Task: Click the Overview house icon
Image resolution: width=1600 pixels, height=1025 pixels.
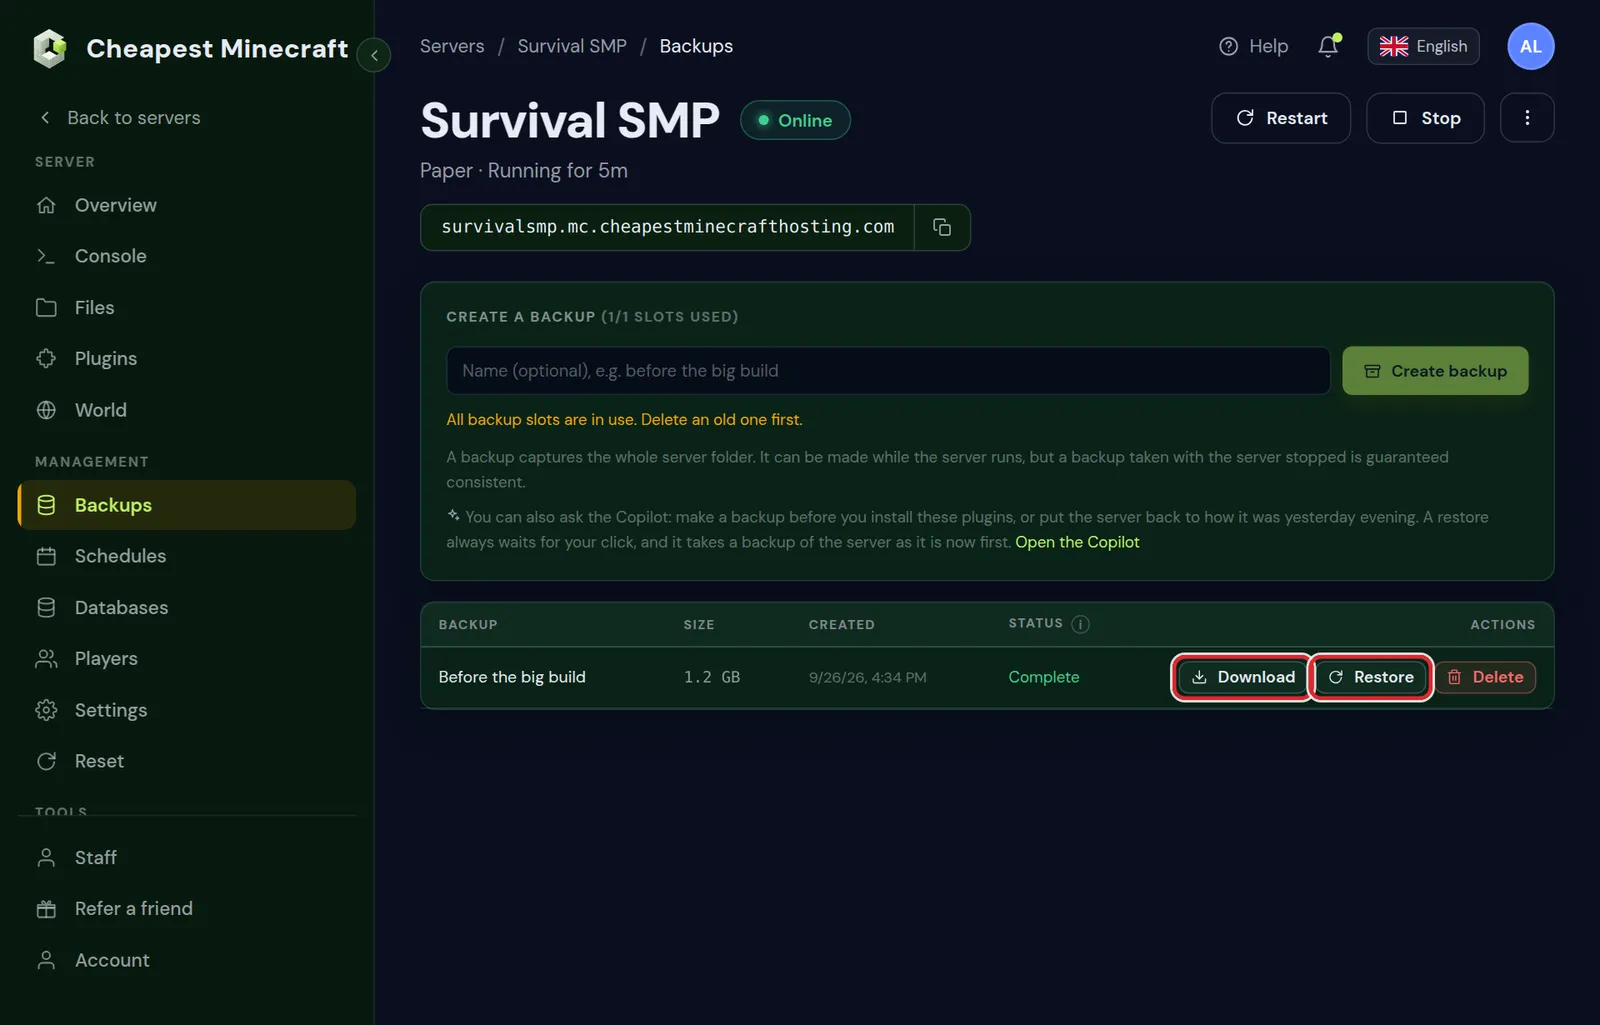Action: coord(46,205)
